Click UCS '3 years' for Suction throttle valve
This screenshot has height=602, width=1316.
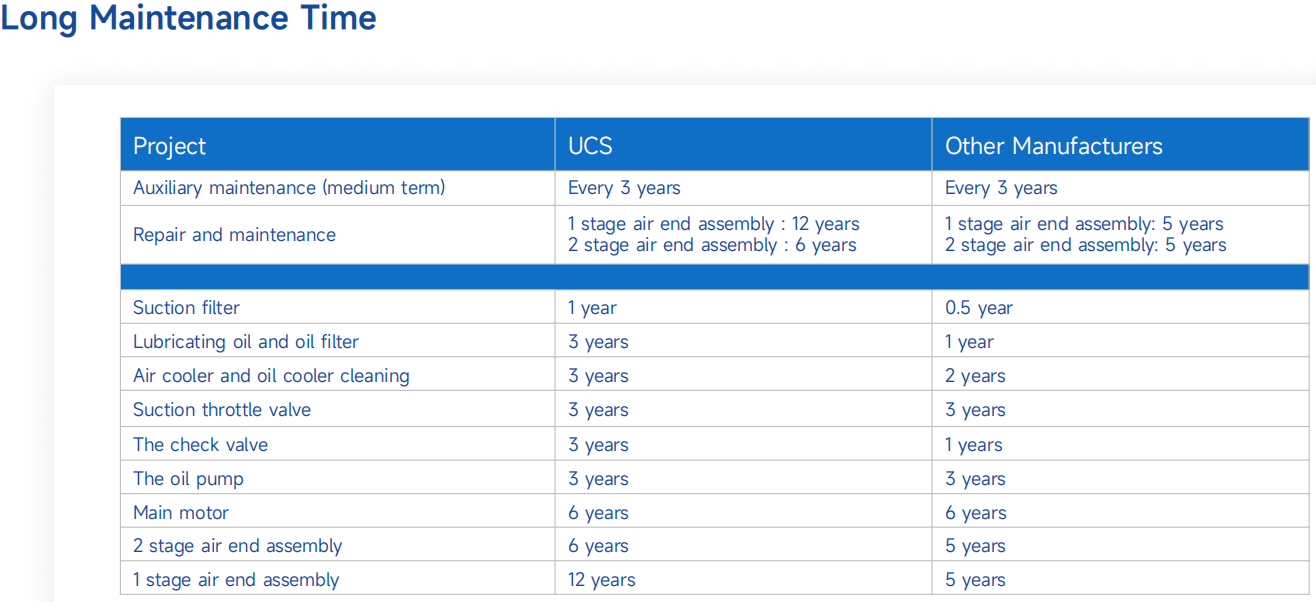[x=598, y=410]
